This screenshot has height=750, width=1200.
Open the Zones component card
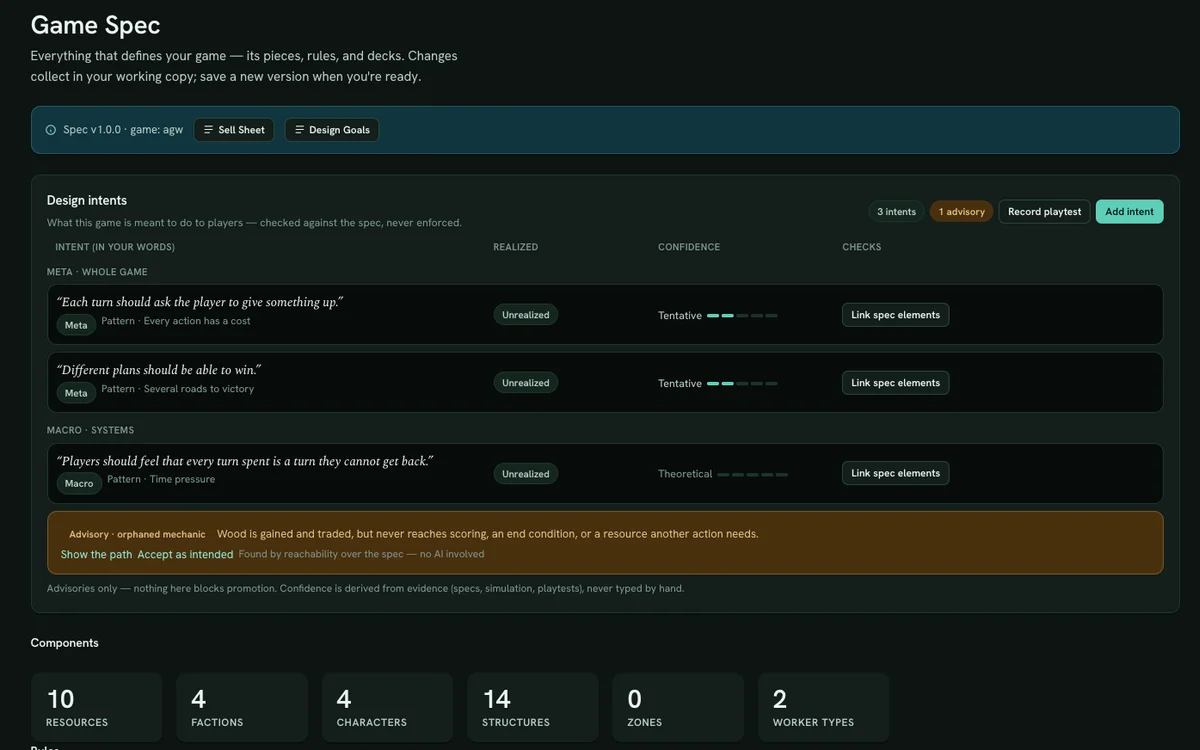[x=678, y=707]
